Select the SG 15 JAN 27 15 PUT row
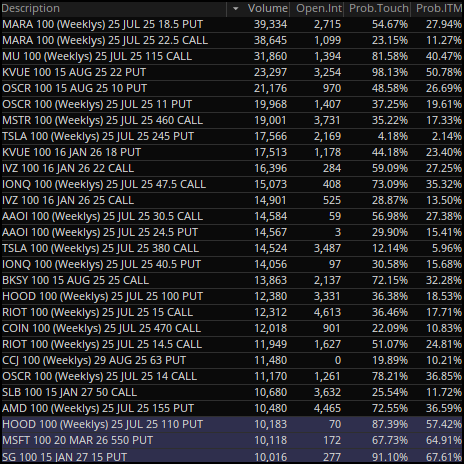This screenshot has height=464, width=464. (x=232, y=456)
